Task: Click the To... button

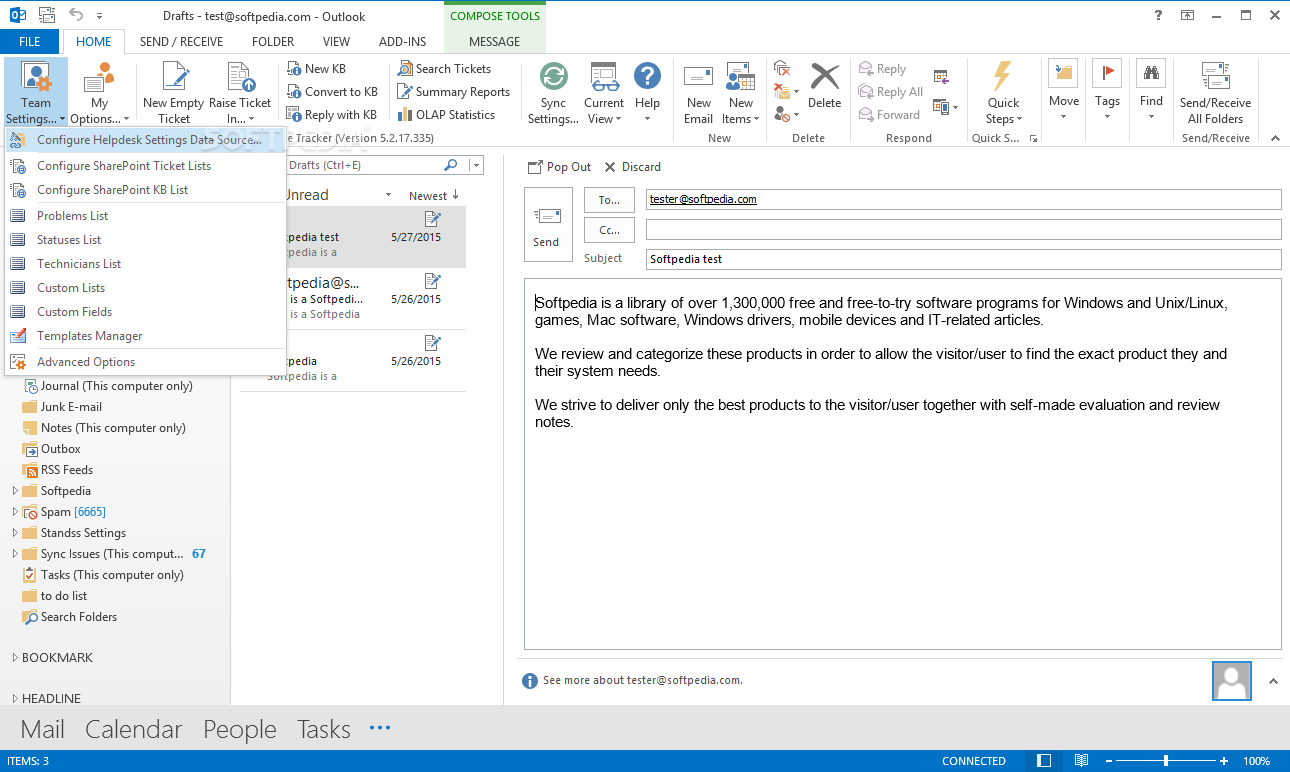Action: tap(609, 200)
